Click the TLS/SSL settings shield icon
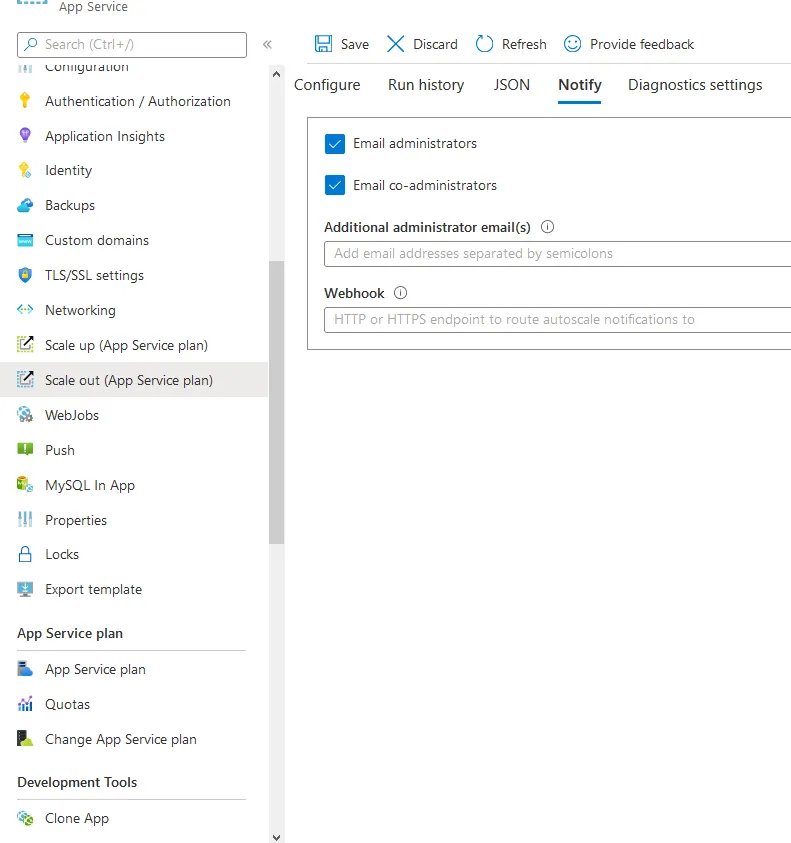Screen dimensions: 791x843 click(x=25, y=275)
